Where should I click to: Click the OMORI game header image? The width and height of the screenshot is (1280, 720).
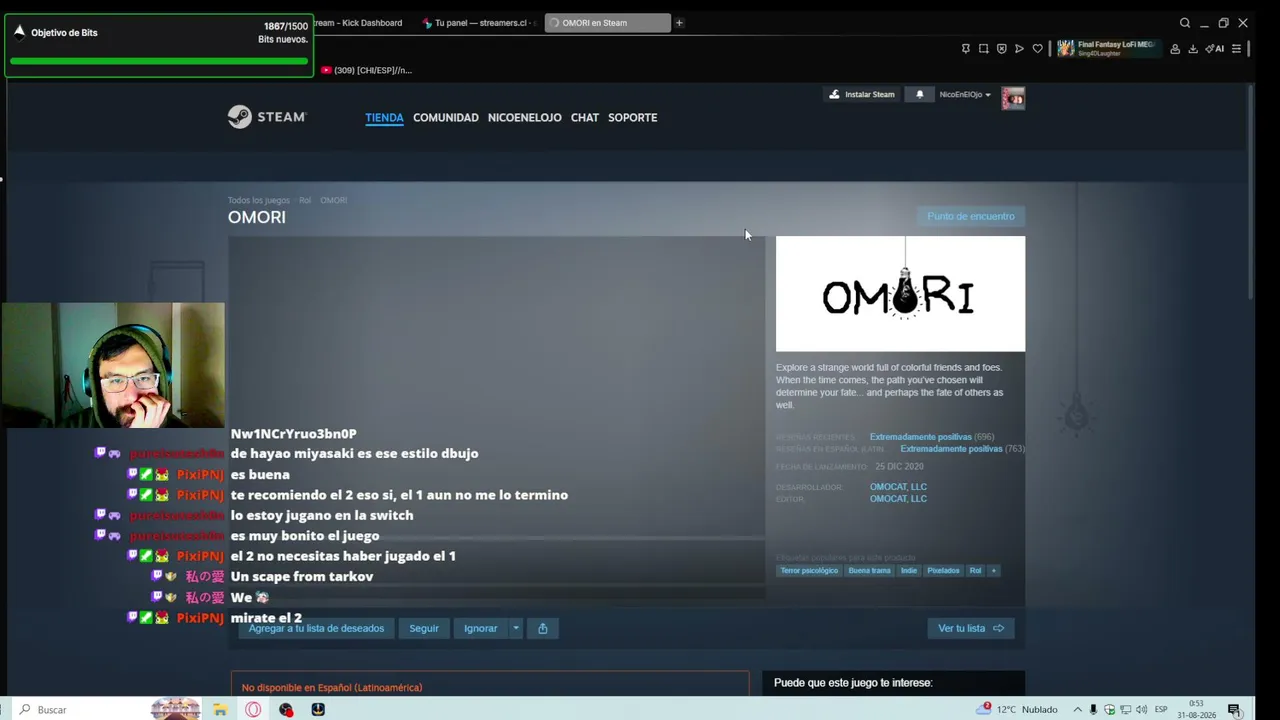900,294
